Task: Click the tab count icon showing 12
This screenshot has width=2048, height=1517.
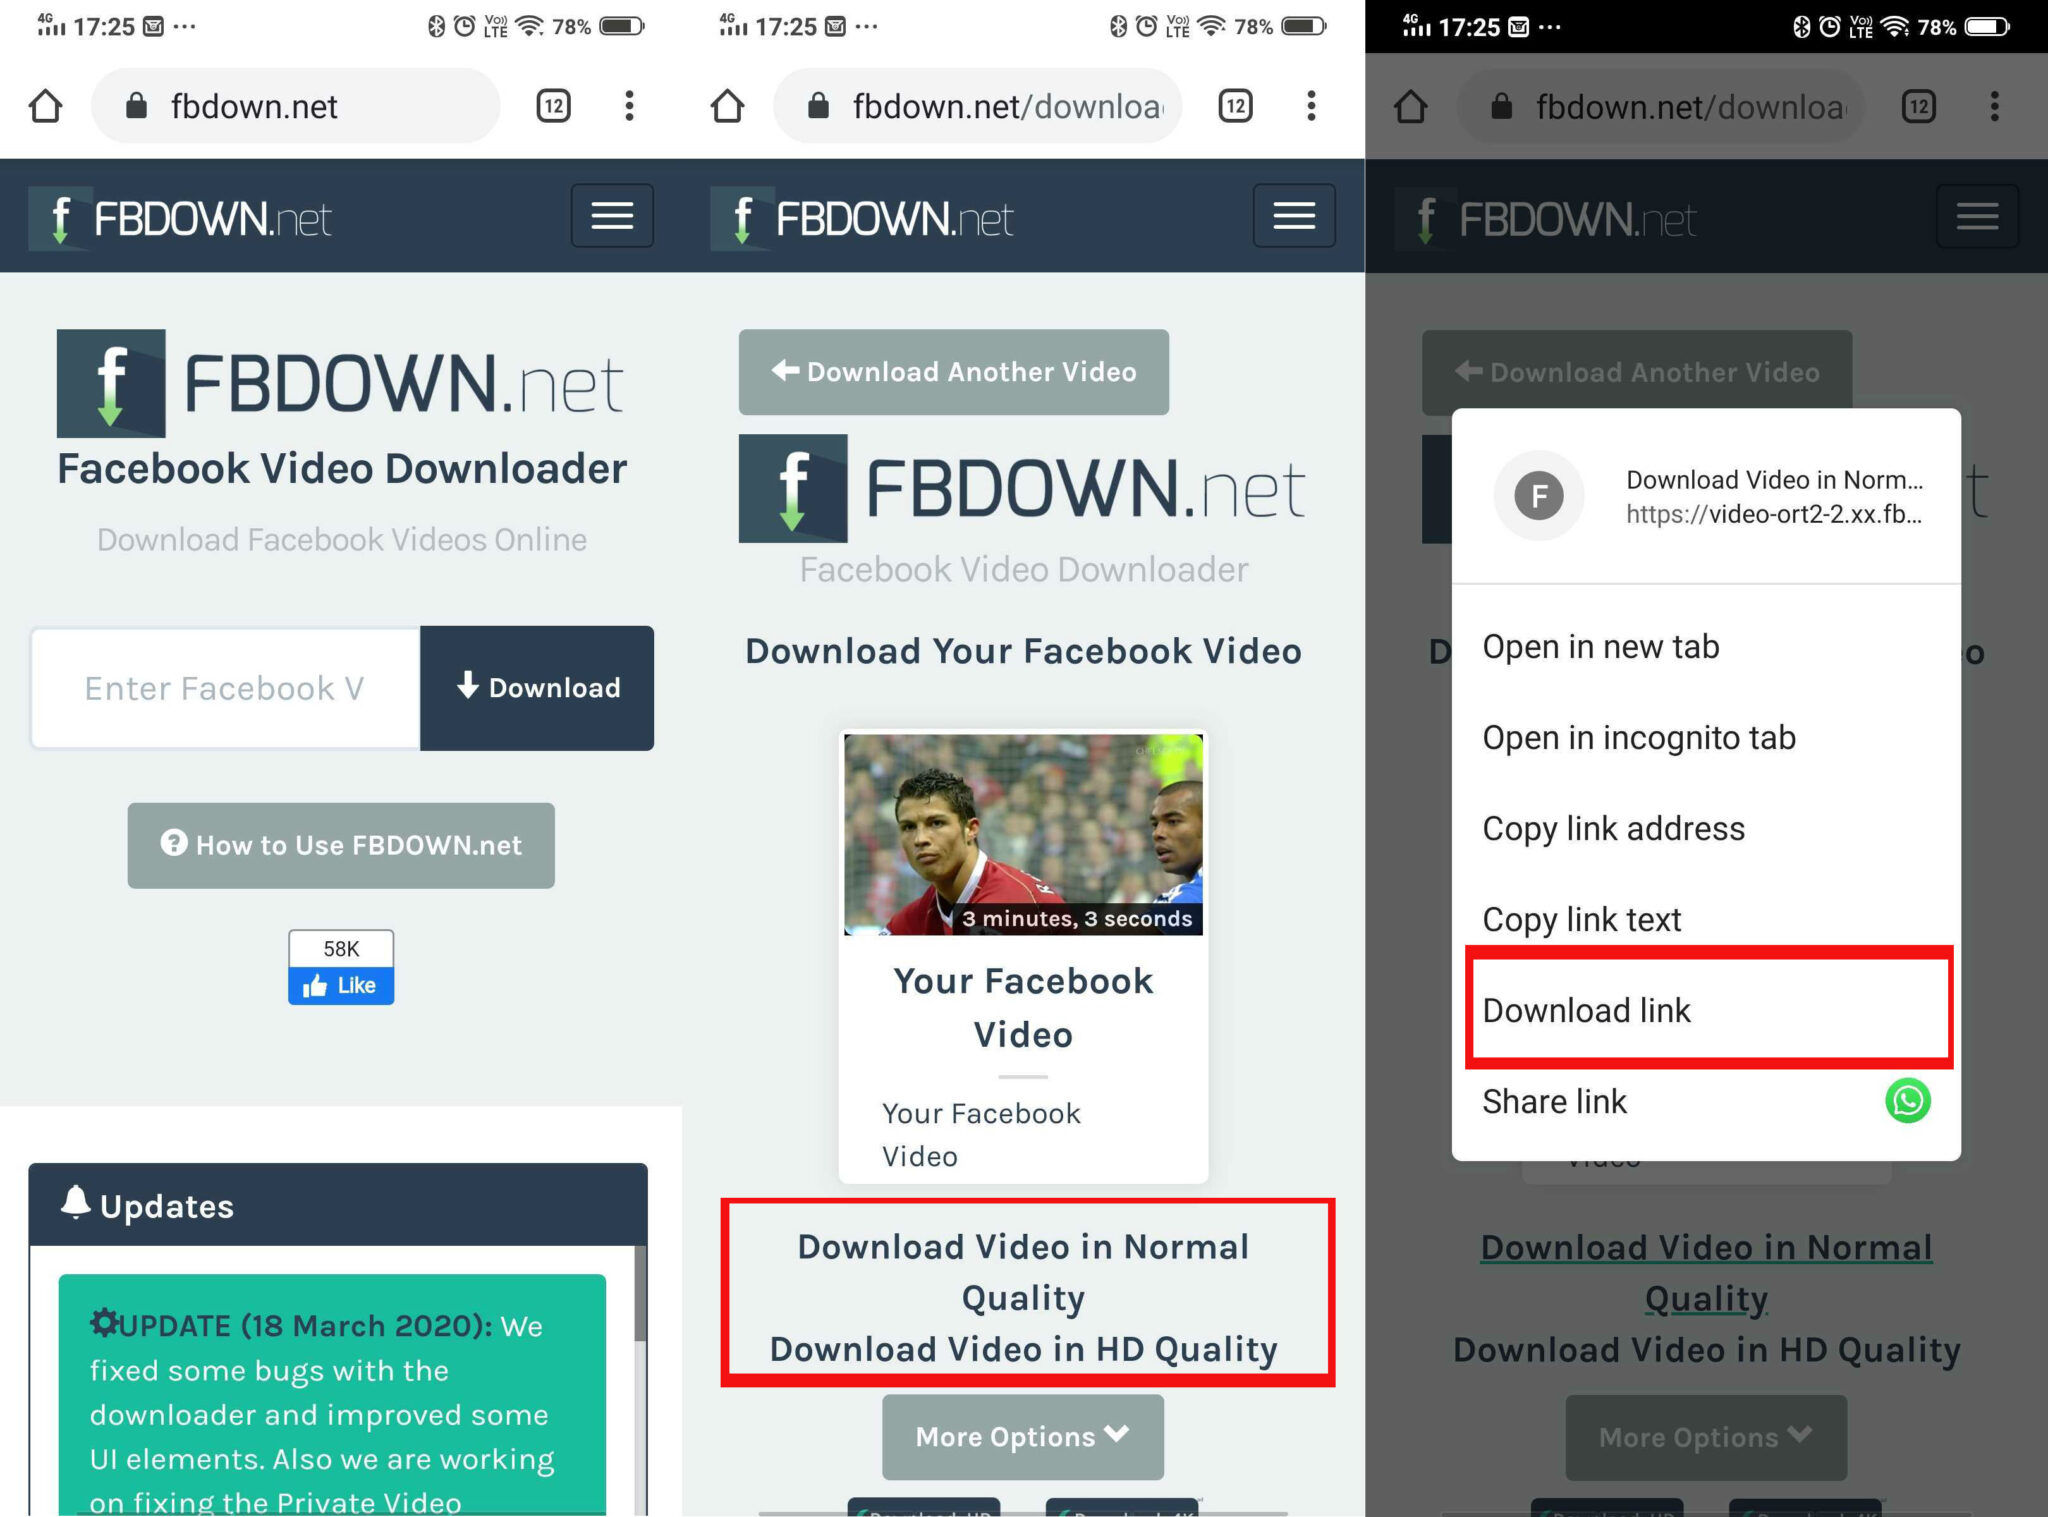Action: 556,107
